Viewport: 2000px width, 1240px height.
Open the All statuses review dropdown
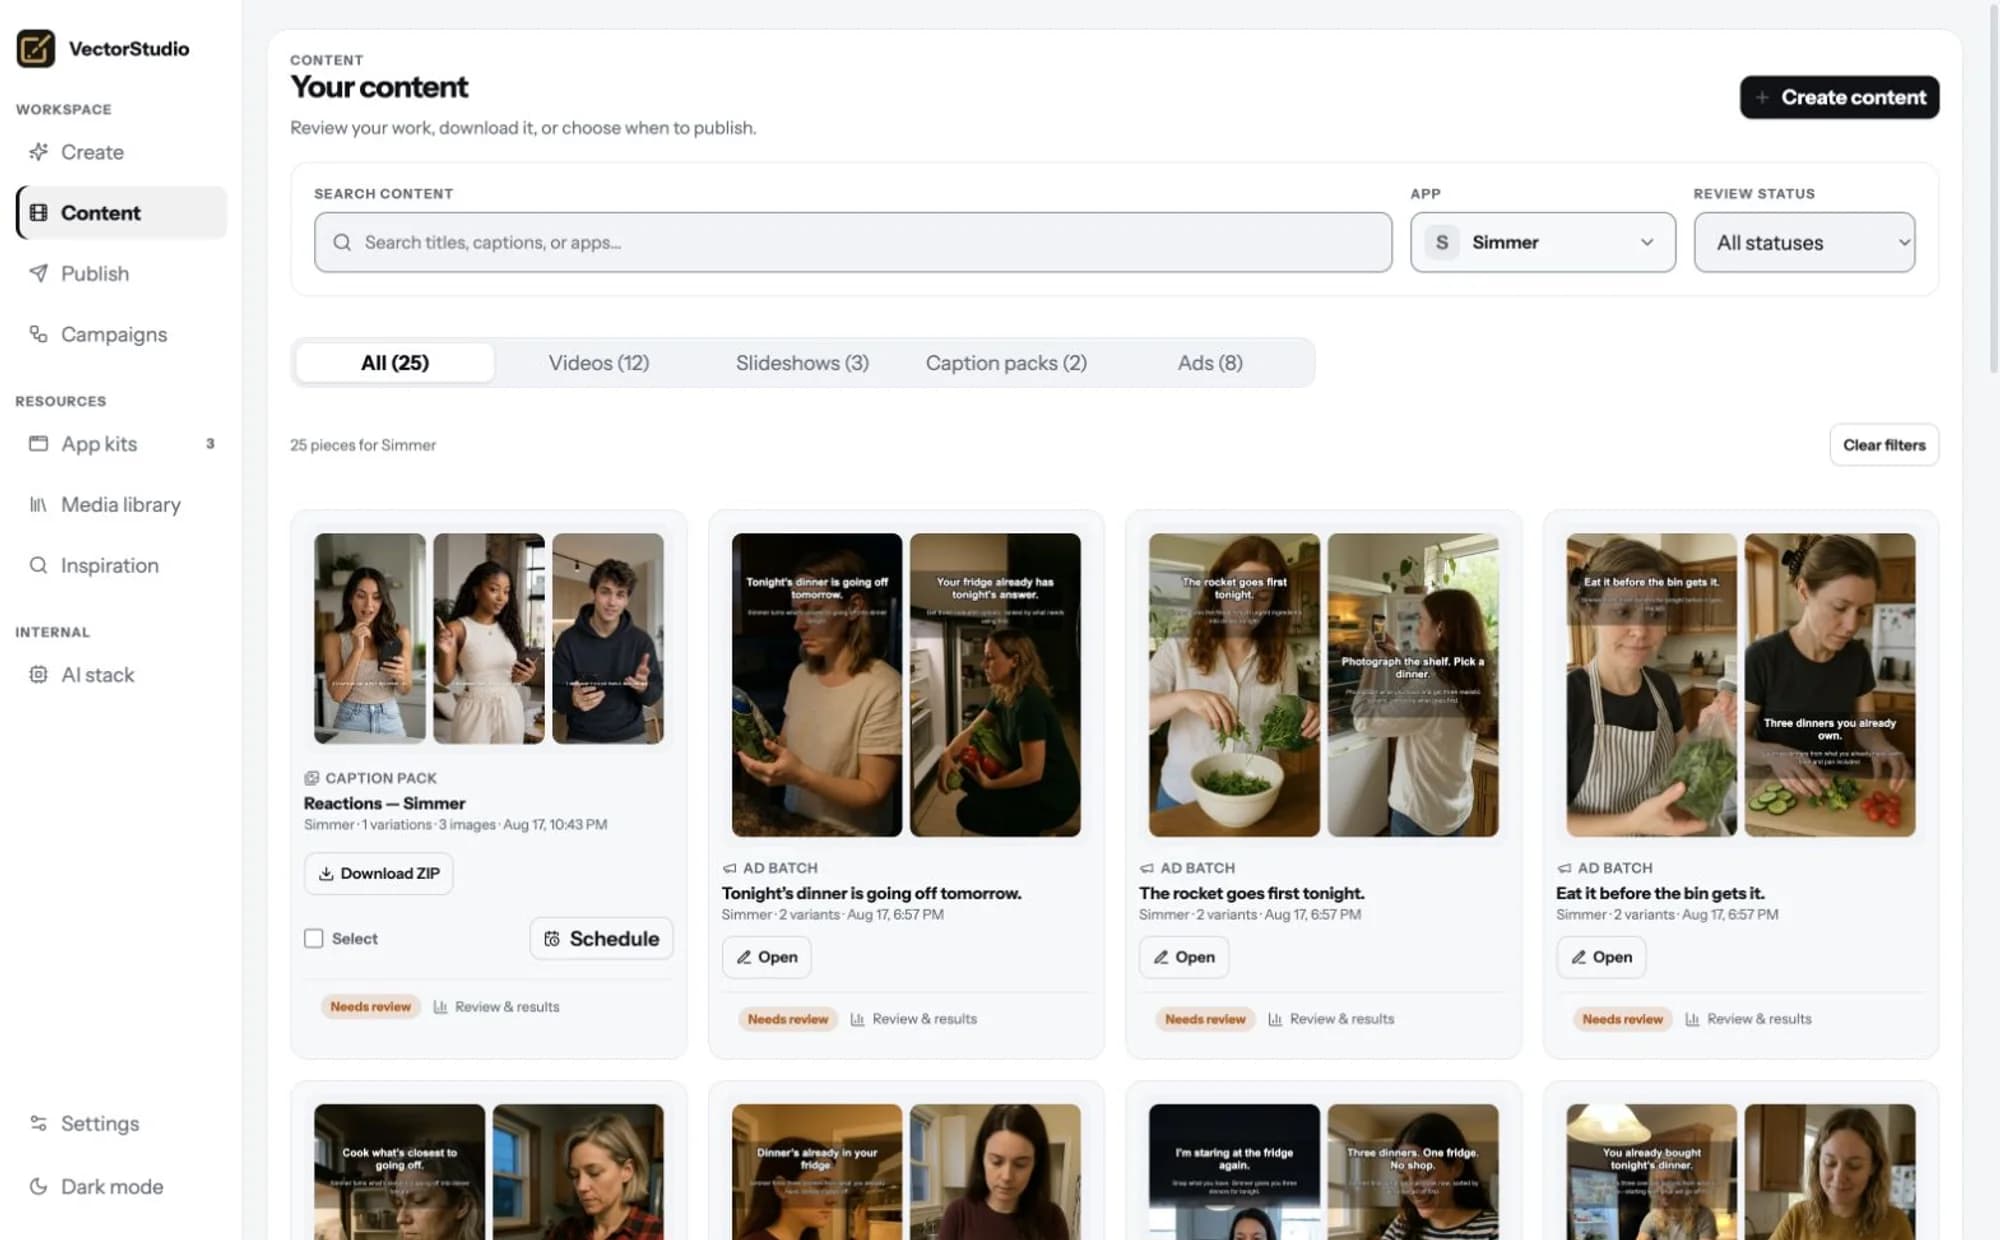[x=1804, y=242]
